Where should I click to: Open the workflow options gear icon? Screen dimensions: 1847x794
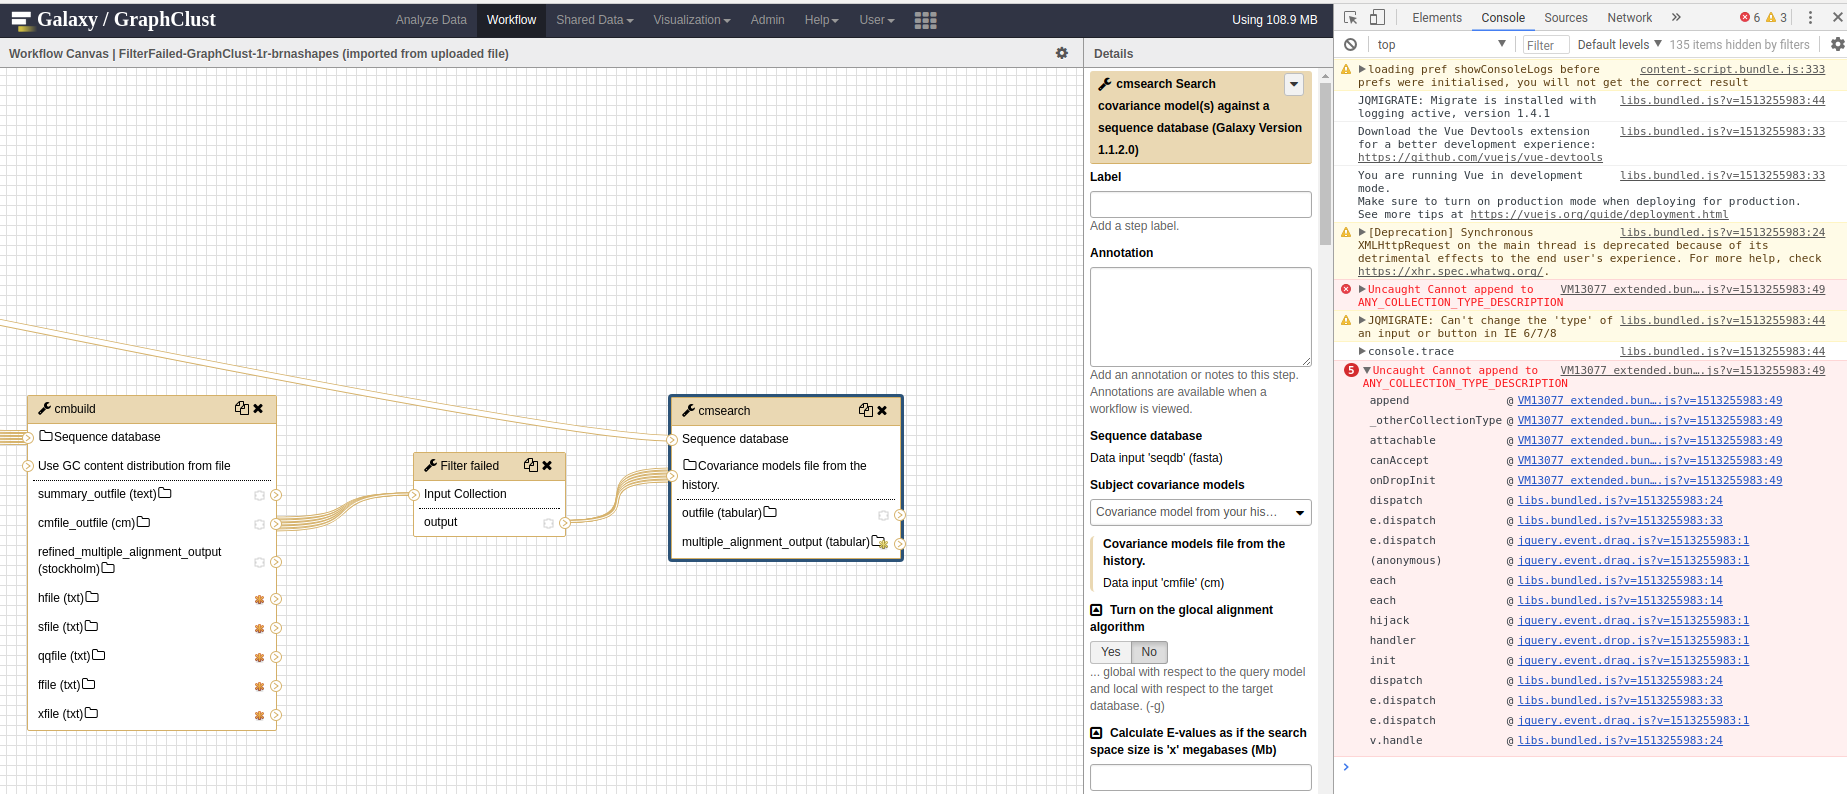(x=1062, y=53)
